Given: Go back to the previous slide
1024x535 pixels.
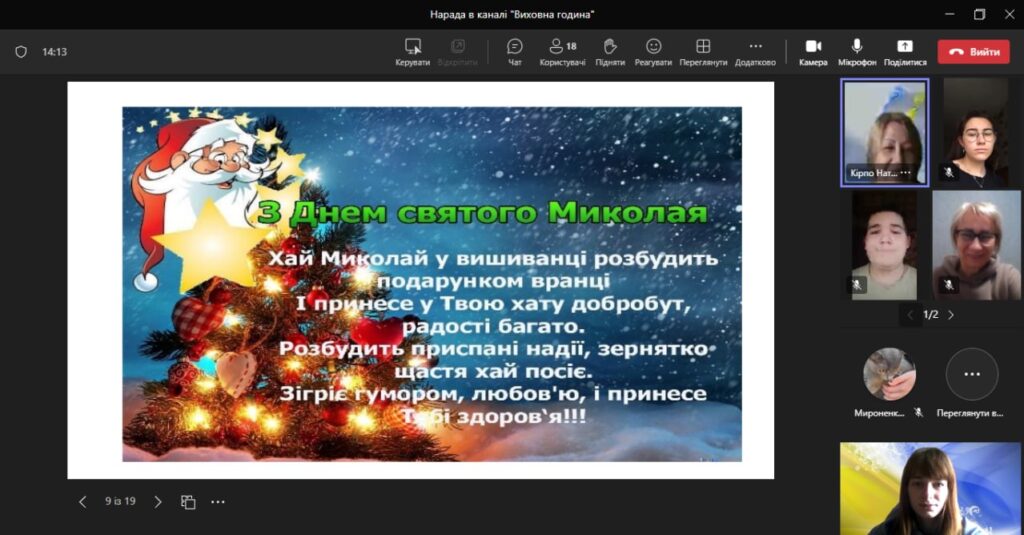Looking at the screenshot, I should click(x=83, y=502).
